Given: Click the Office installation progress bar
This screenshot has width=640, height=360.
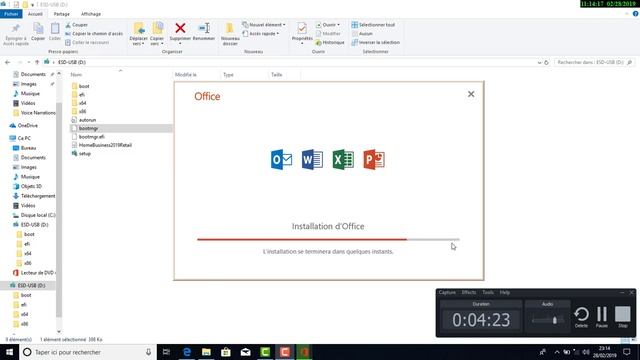Looking at the screenshot, I should pos(328,240).
